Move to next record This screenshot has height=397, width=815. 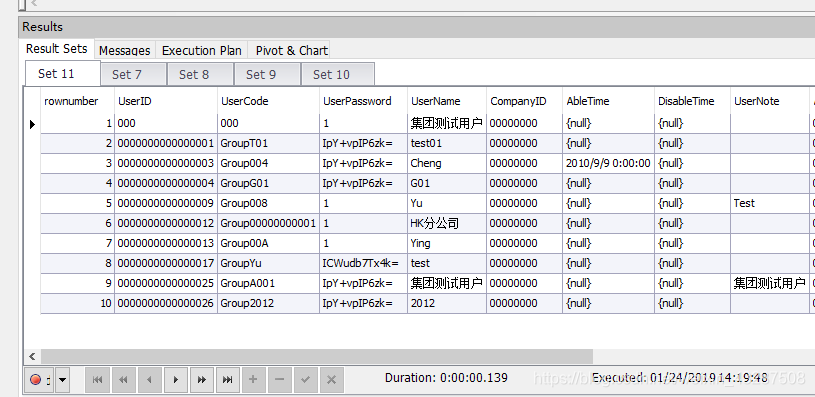[x=176, y=380]
